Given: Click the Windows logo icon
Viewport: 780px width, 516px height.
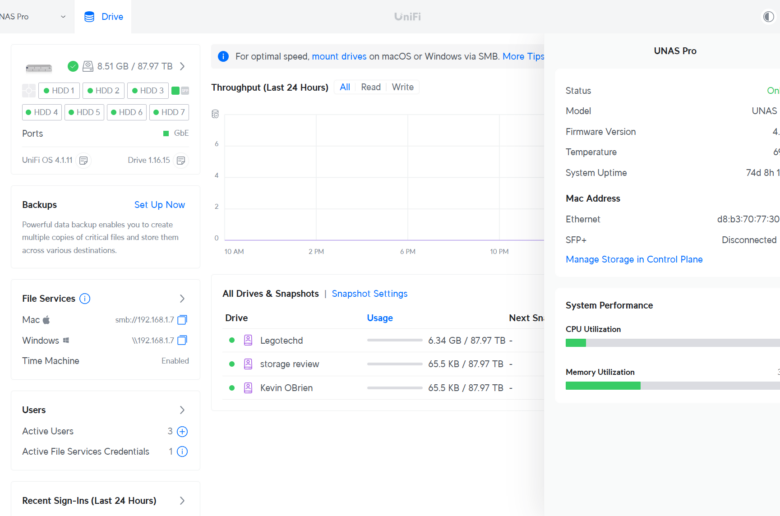Looking at the screenshot, I should tap(66, 340).
